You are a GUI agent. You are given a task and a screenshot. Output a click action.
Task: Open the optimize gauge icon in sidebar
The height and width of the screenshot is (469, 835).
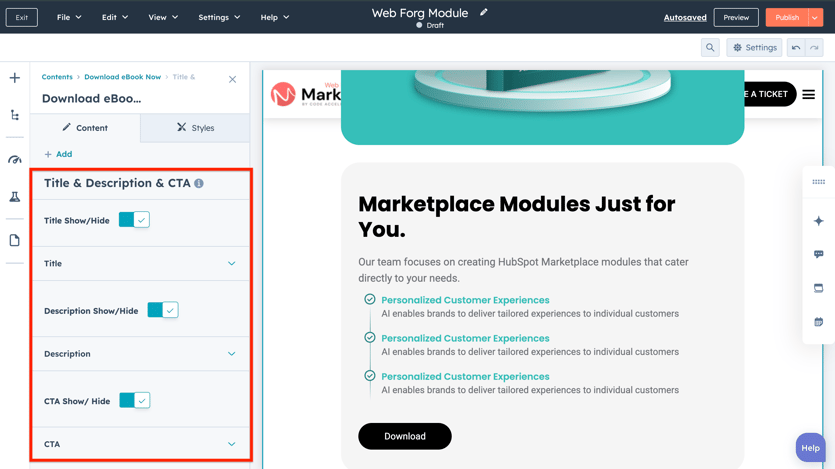tap(15, 160)
